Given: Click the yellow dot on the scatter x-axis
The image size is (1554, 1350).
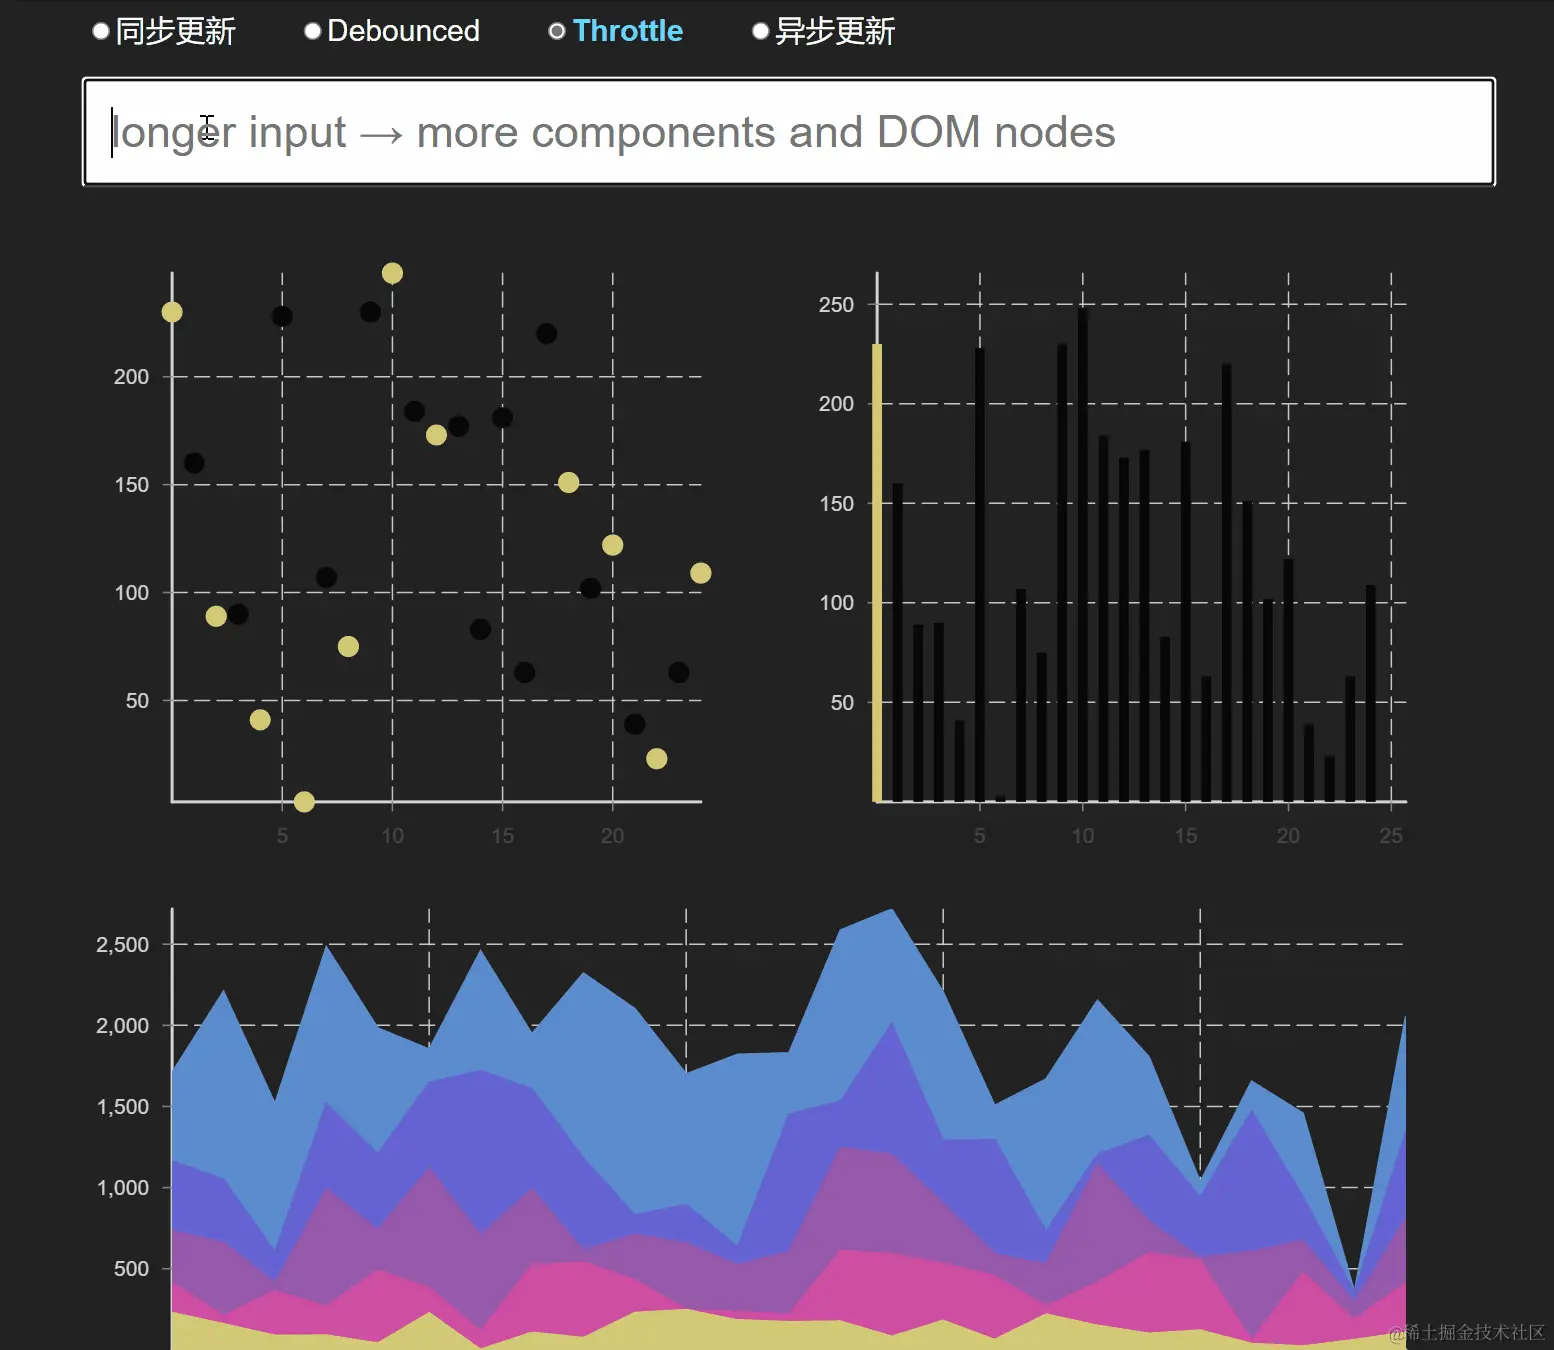Looking at the screenshot, I should [x=304, y=801].
